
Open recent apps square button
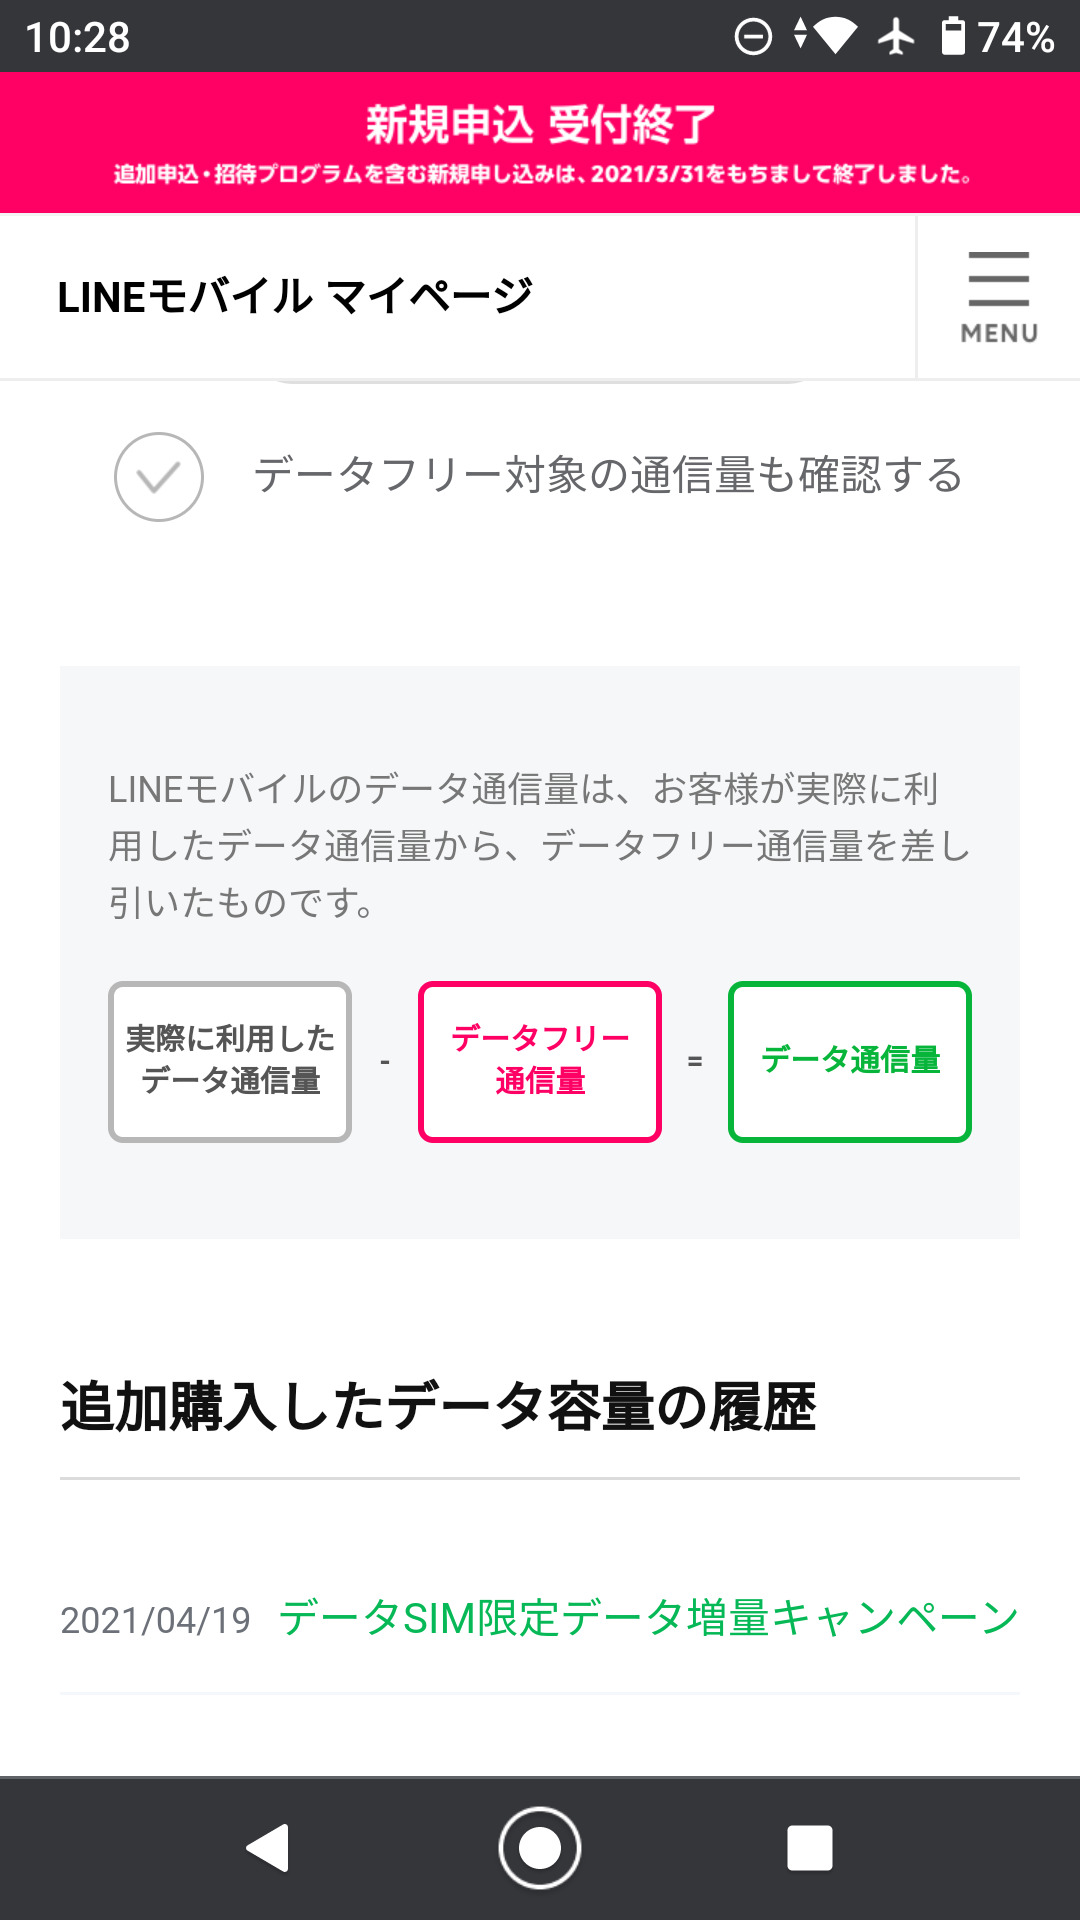click(x=810, y=1847)
